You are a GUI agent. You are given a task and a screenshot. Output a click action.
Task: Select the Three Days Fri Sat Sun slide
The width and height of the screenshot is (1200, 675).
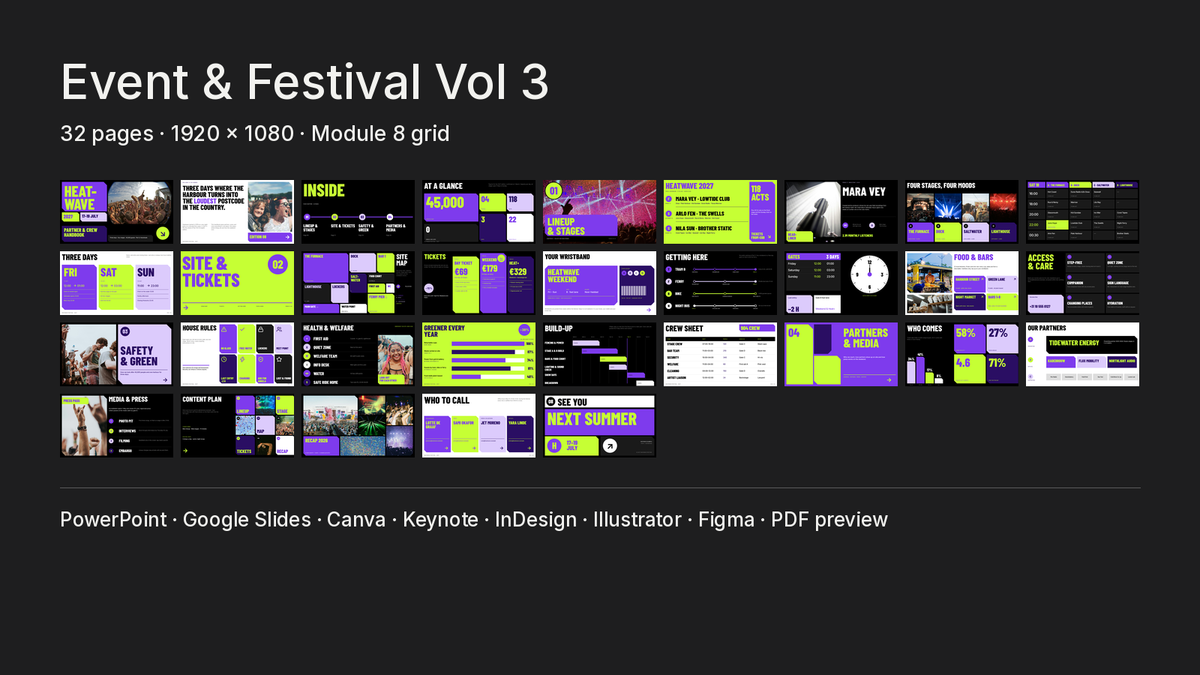(x=116, y=283)
